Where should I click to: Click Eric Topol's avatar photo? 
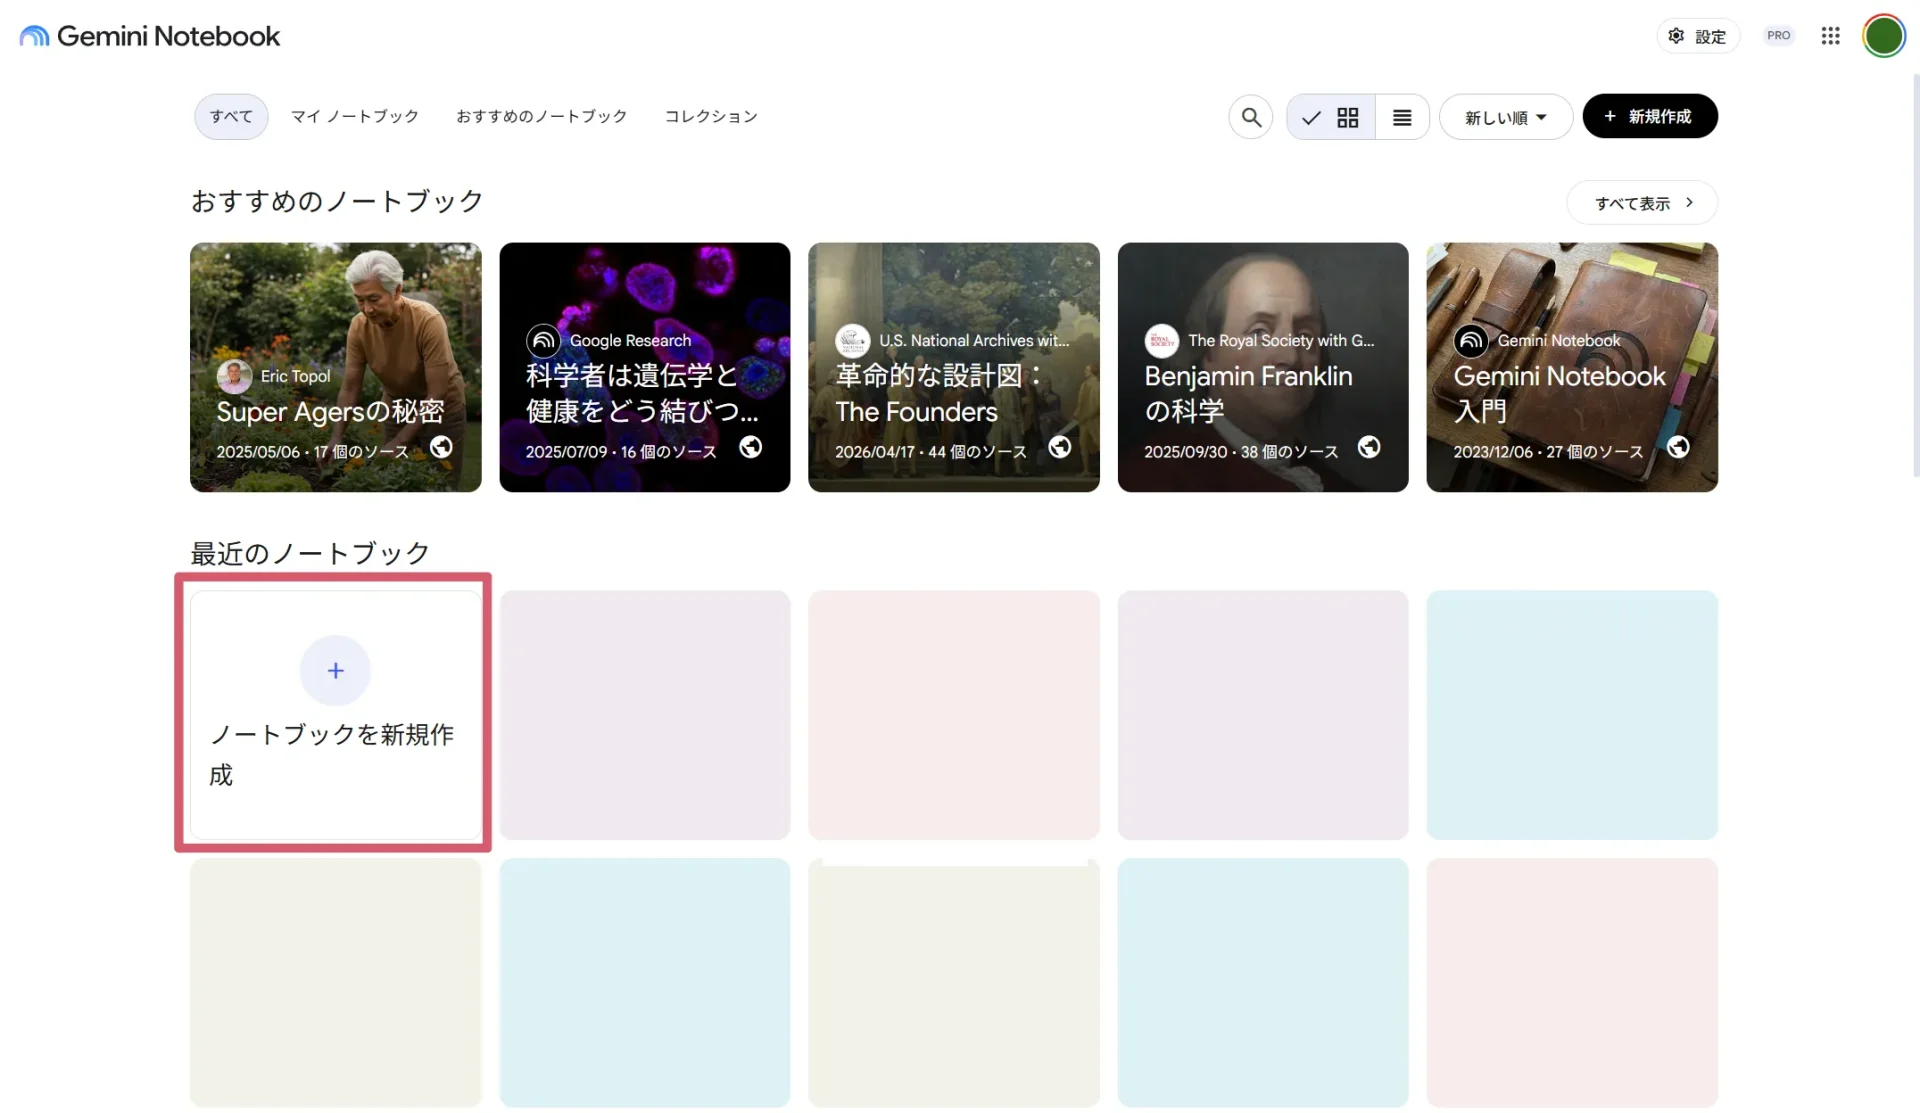click(x=234, y=376)
